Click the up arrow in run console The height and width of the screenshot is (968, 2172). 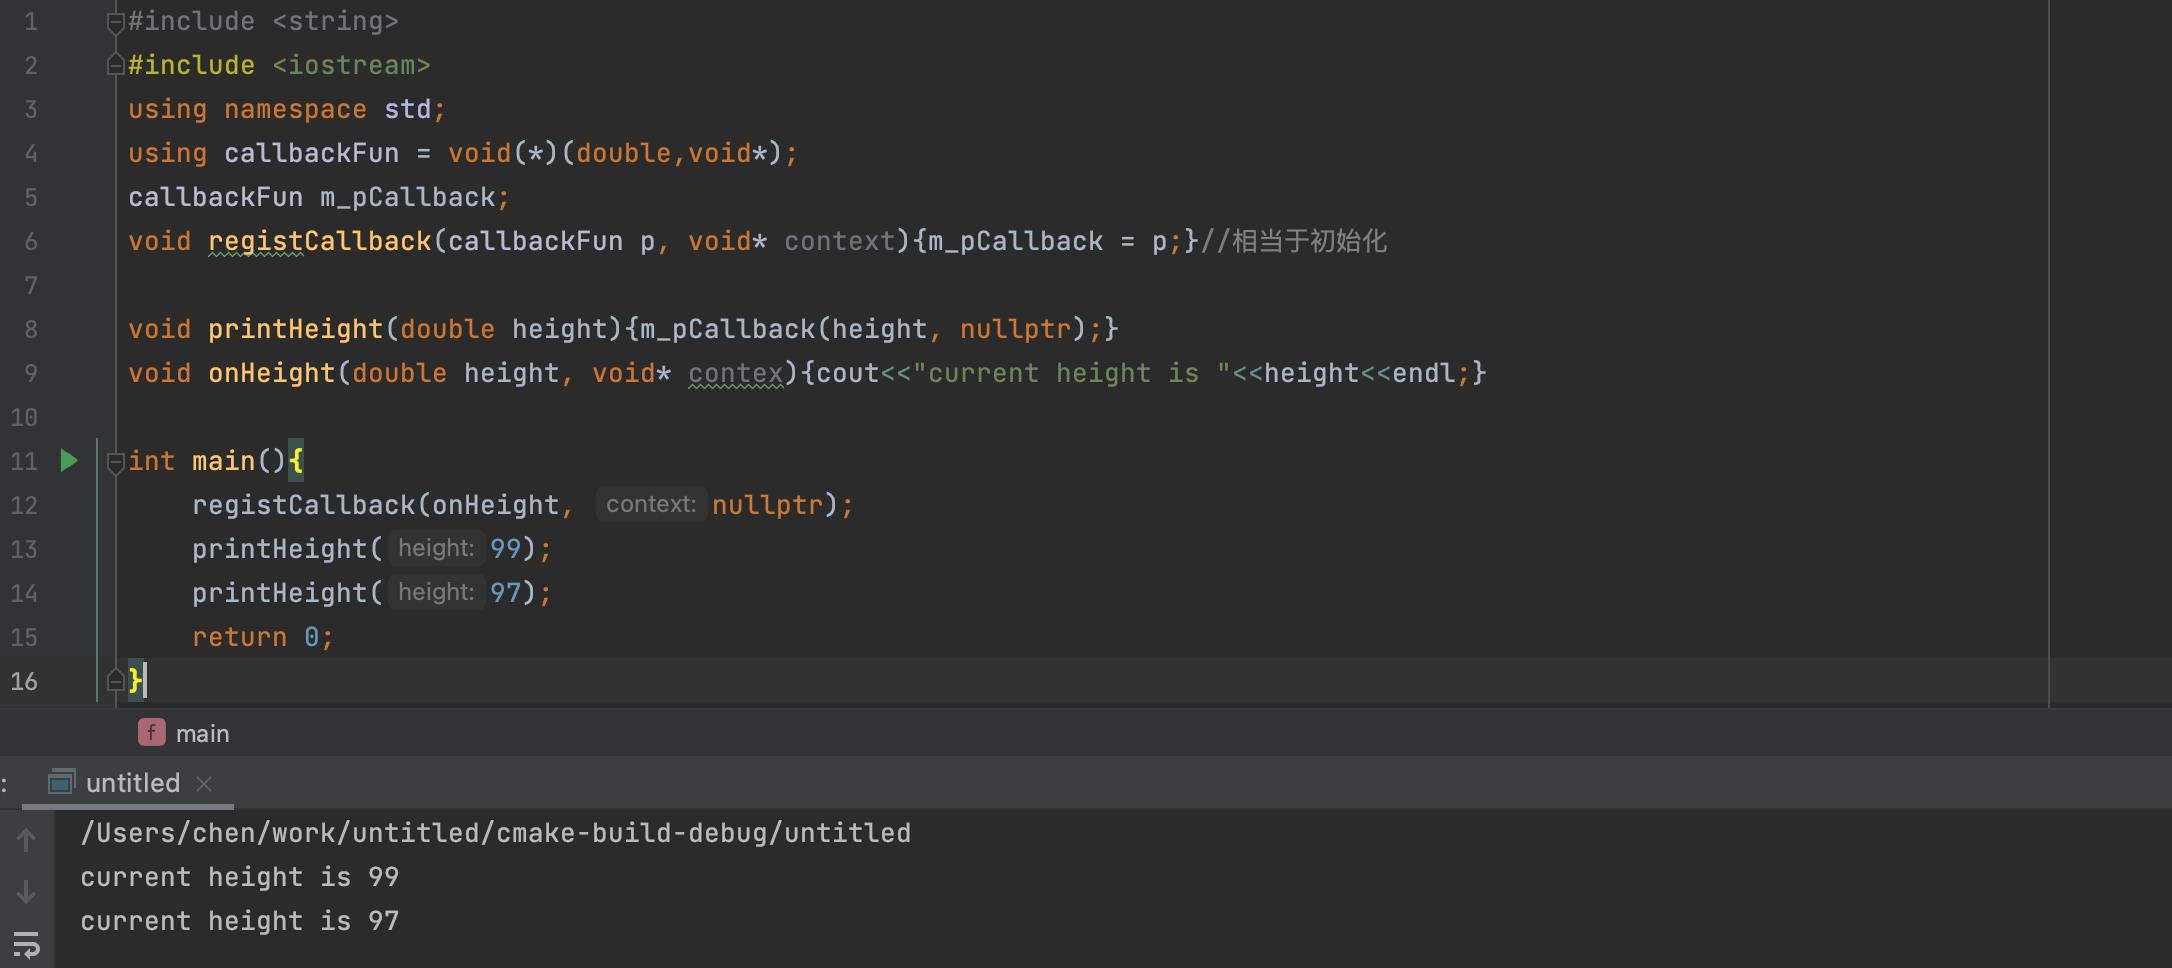tap(26, 840)
